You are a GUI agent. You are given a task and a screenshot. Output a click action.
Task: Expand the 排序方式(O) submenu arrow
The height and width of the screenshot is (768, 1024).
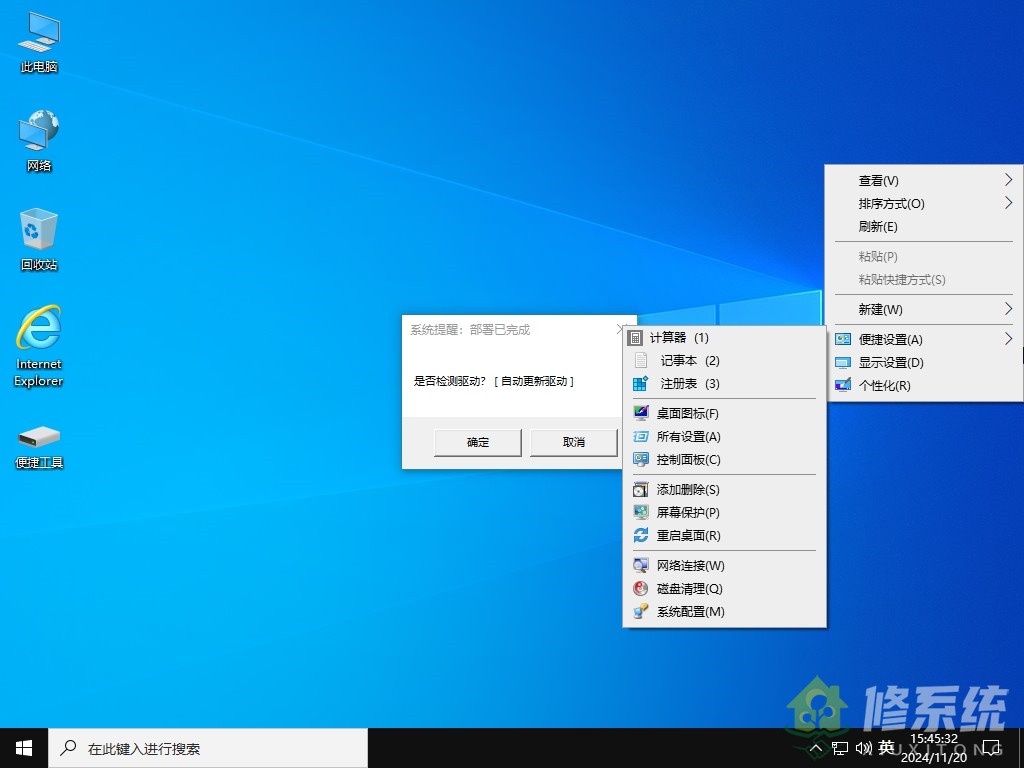[1008, 203]
